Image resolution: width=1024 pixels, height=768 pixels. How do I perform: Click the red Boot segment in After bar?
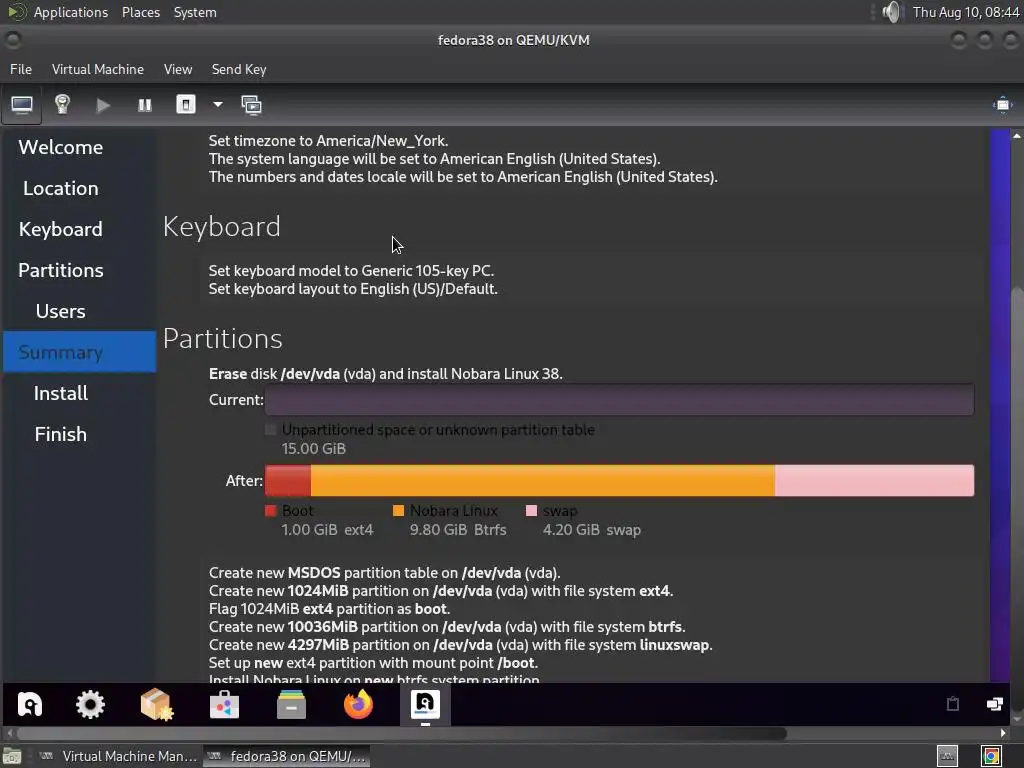point(288,481)
